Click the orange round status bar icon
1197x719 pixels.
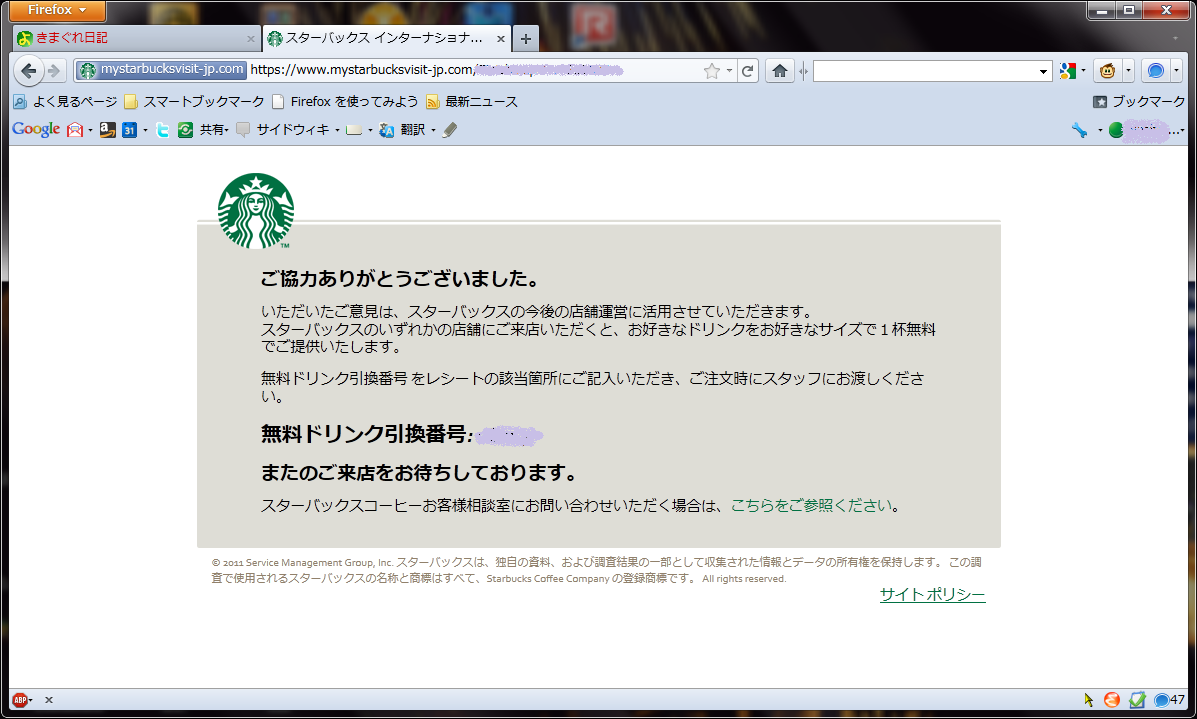click(1112, 699)
